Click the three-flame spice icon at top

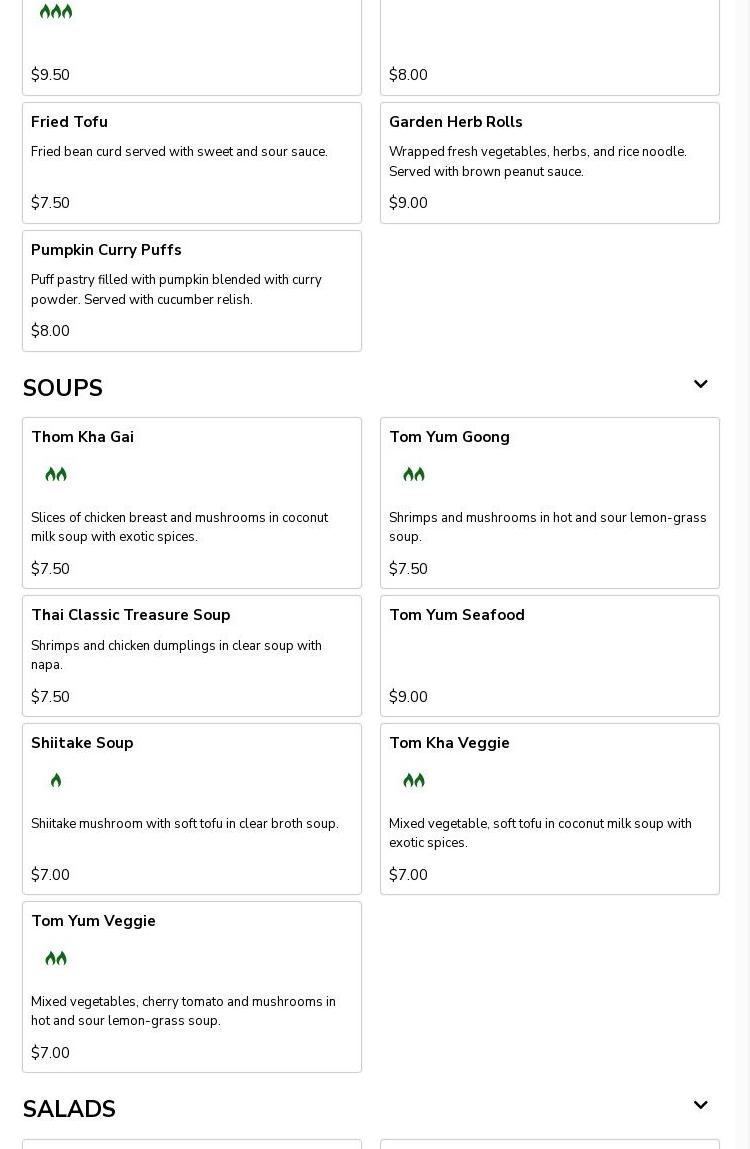pyautogui.click(x=56, y=12)
